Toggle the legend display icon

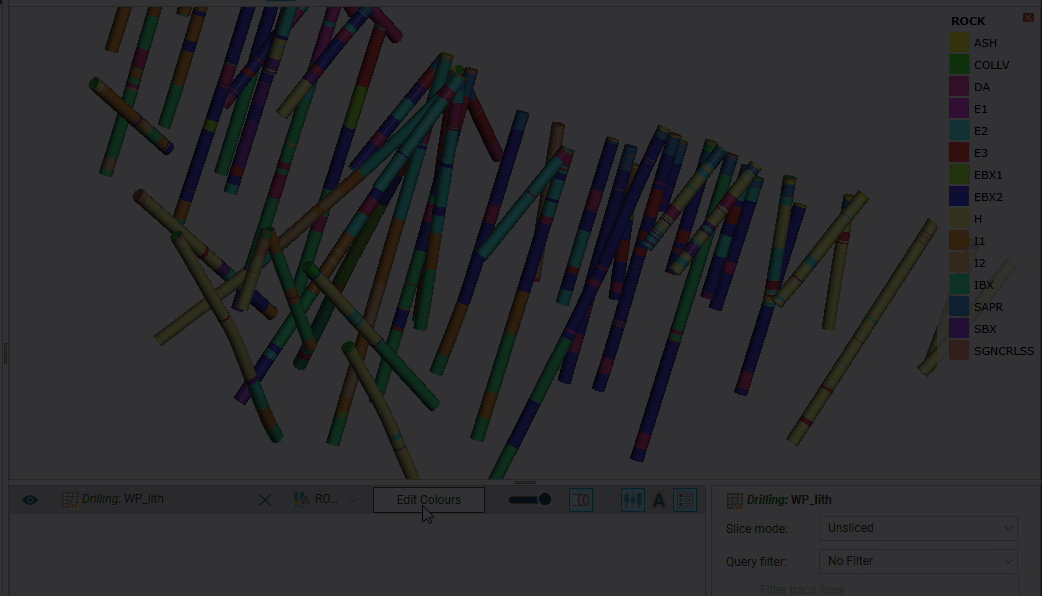[685, 500]
